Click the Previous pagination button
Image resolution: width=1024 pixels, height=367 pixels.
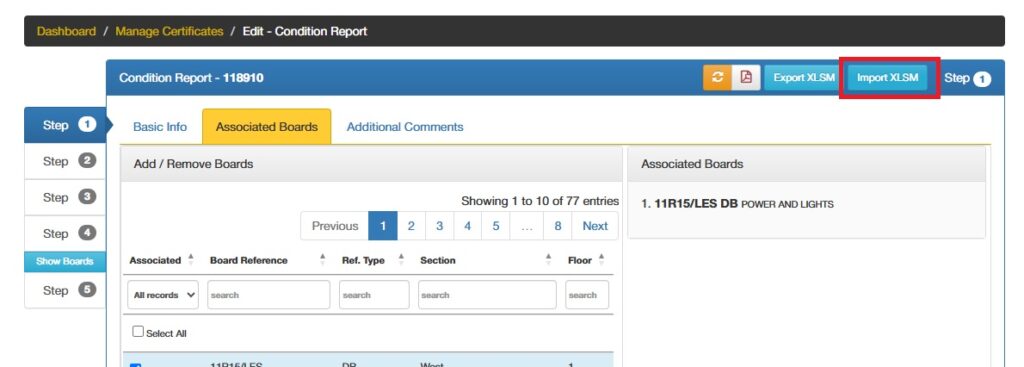point(334,226)
